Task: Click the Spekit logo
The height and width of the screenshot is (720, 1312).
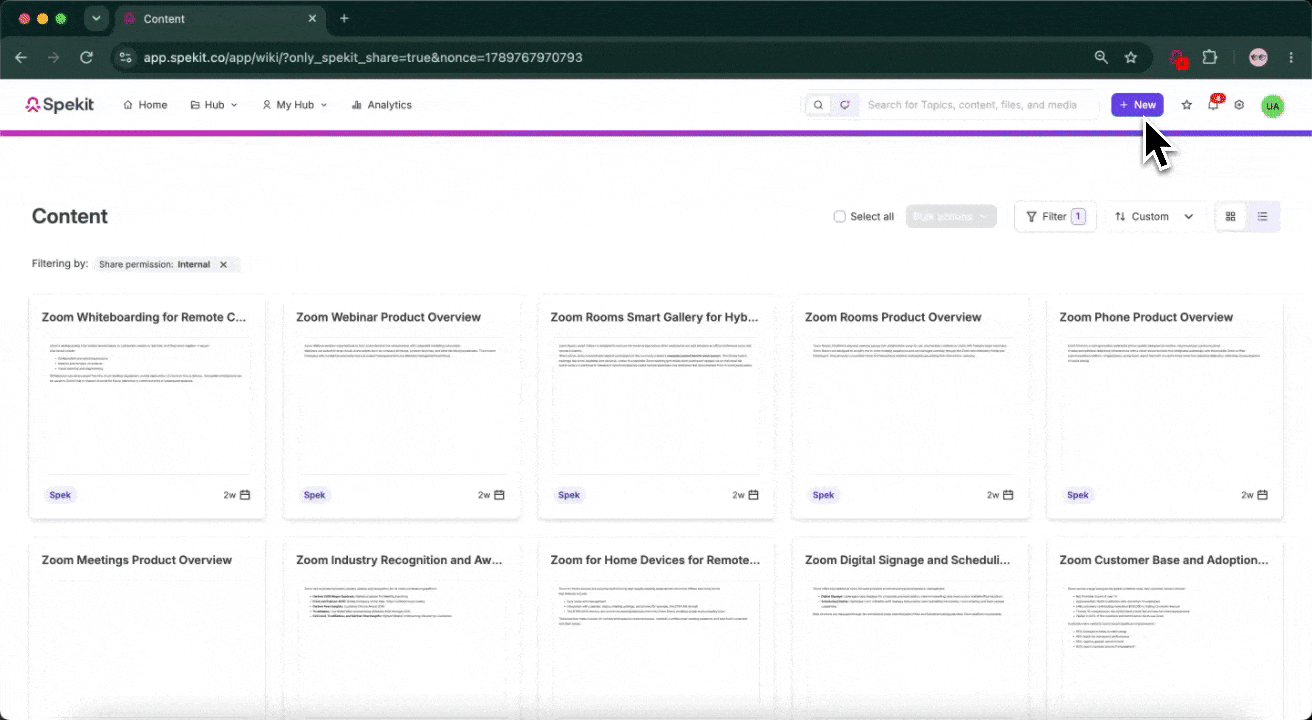Action: (60, 105)
